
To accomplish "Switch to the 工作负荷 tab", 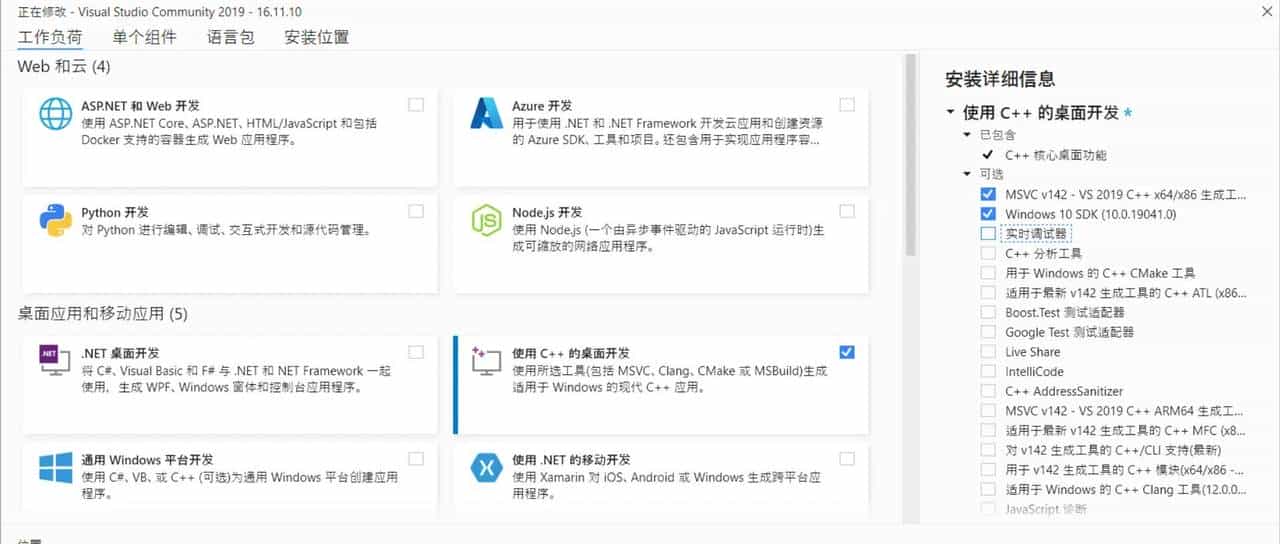I will point(50,37).
